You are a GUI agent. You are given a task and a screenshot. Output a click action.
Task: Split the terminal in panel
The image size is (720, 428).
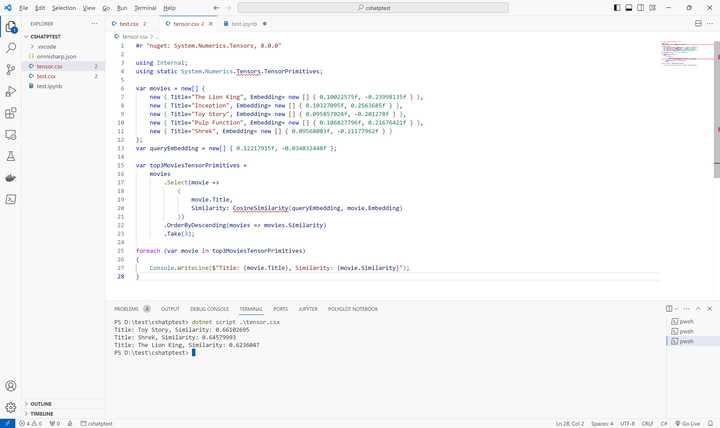[x=669, y=309]
